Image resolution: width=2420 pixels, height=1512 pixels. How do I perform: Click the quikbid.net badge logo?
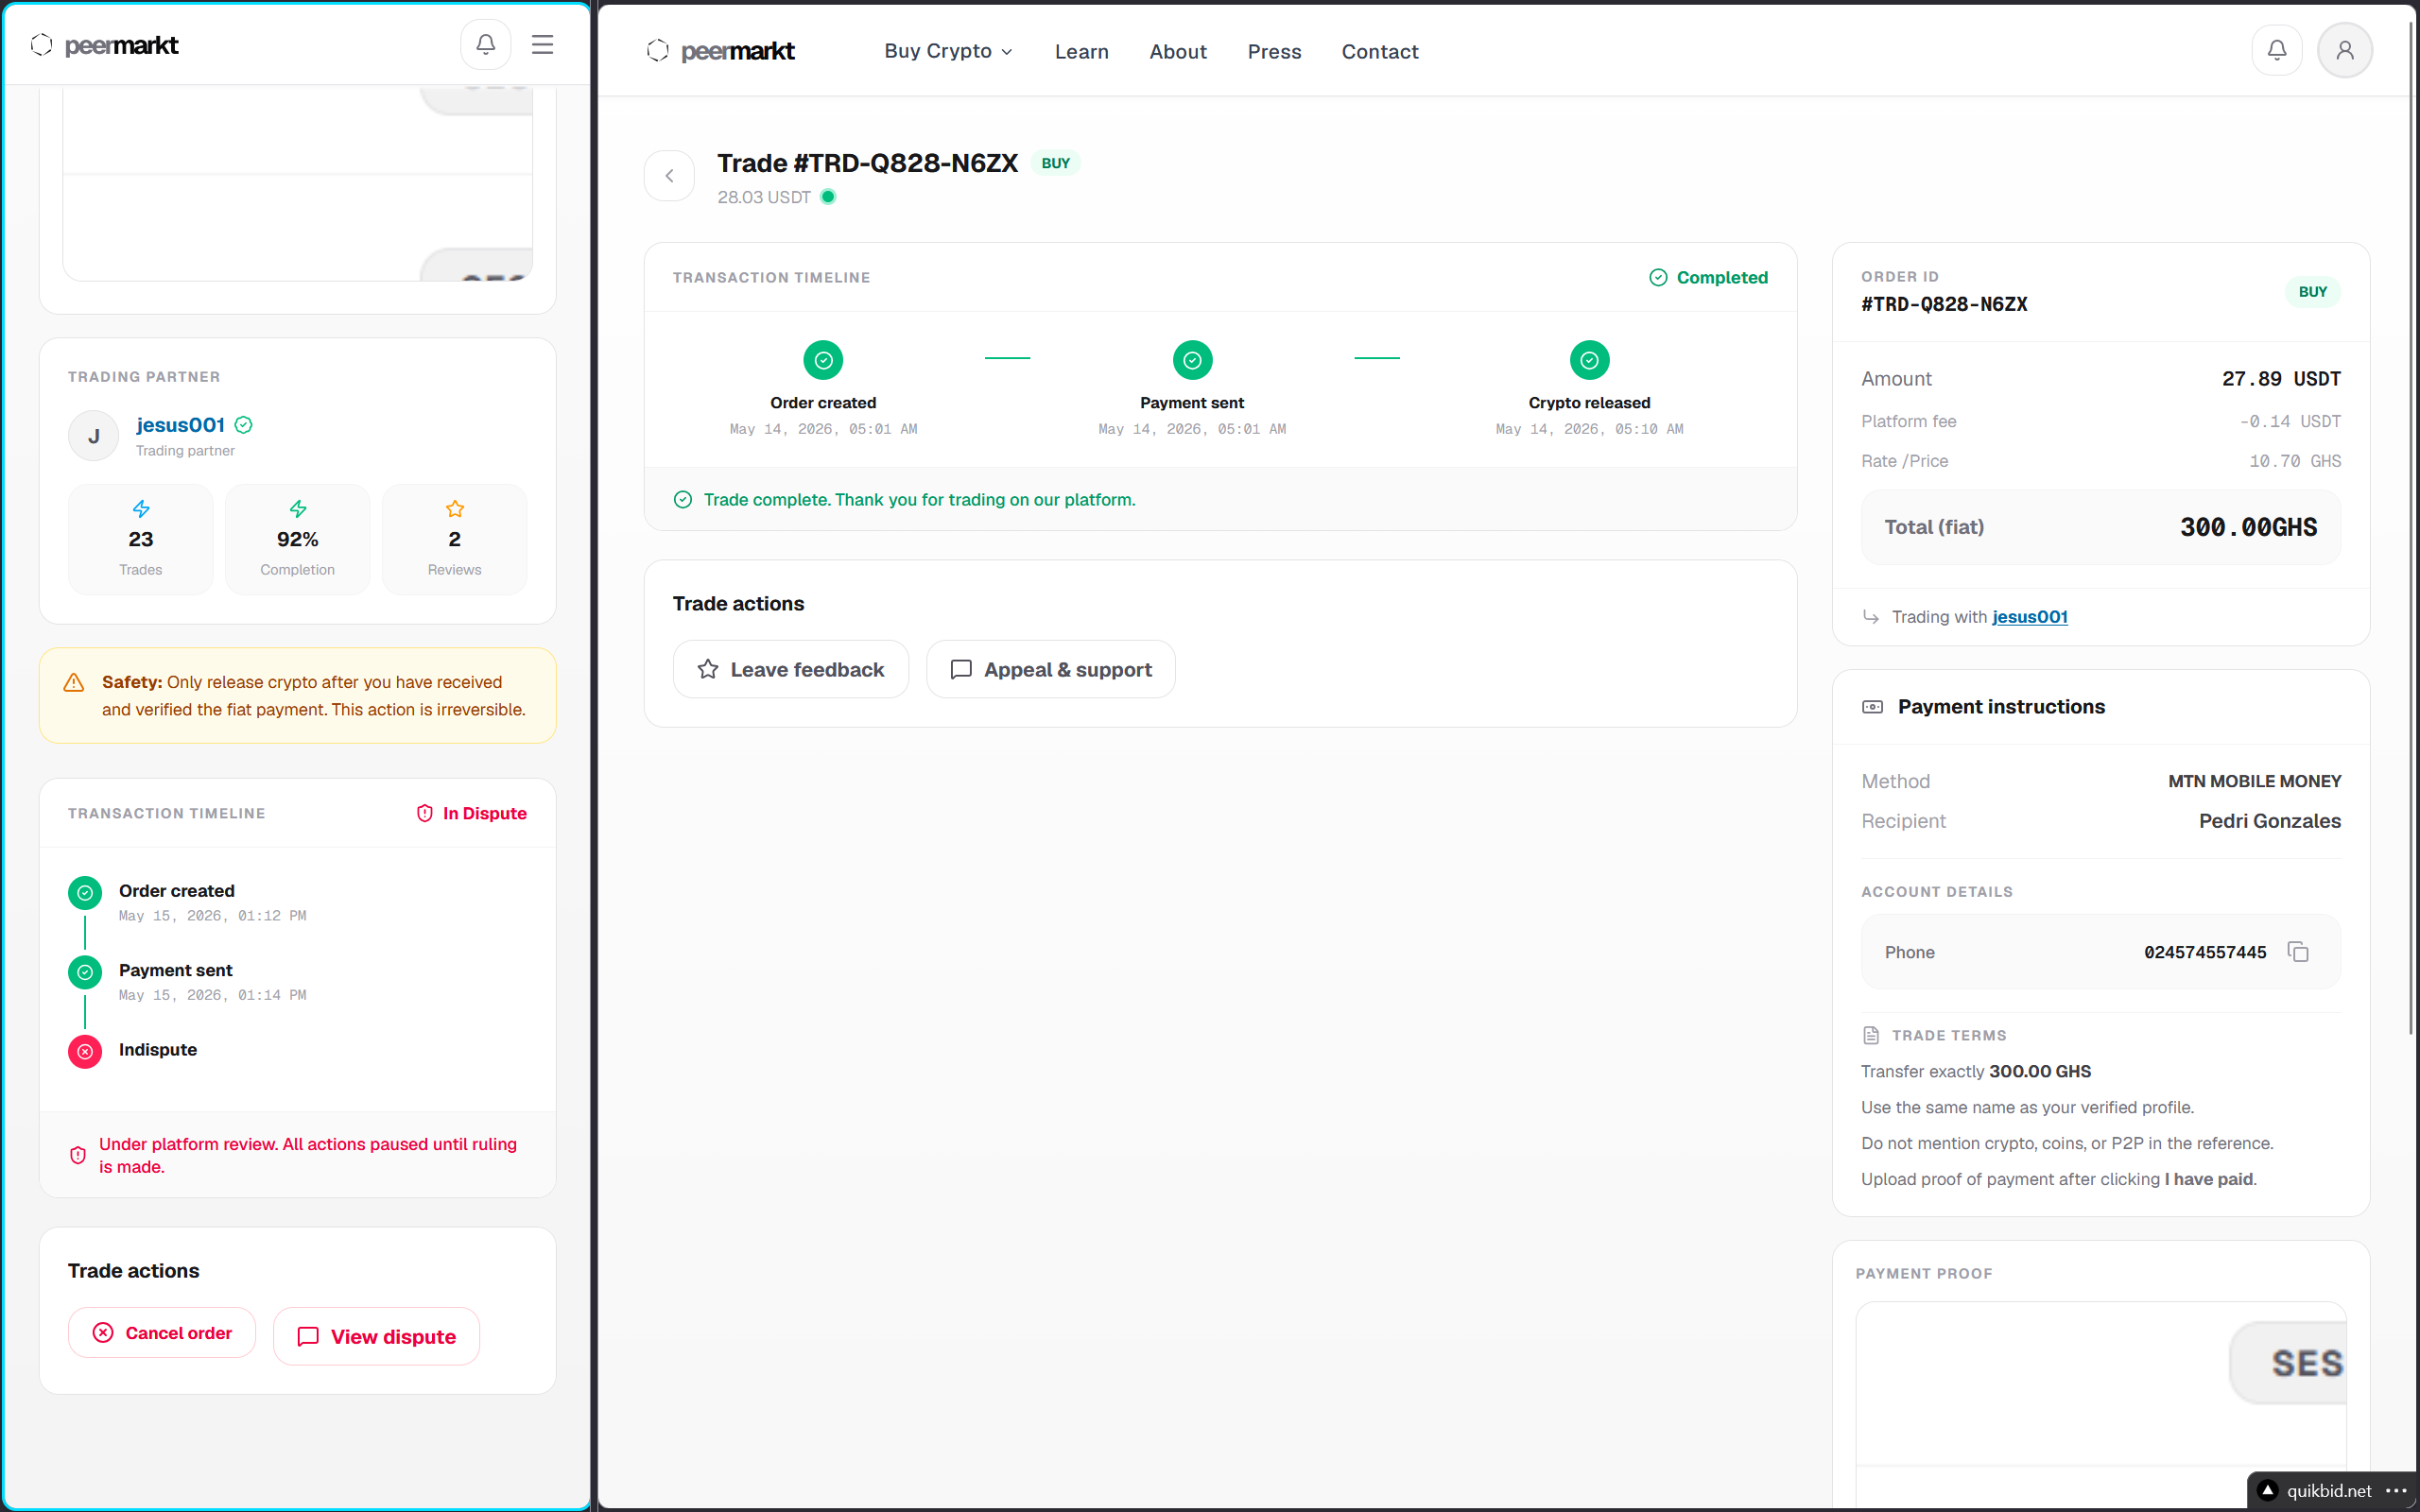(2267, 1490)
